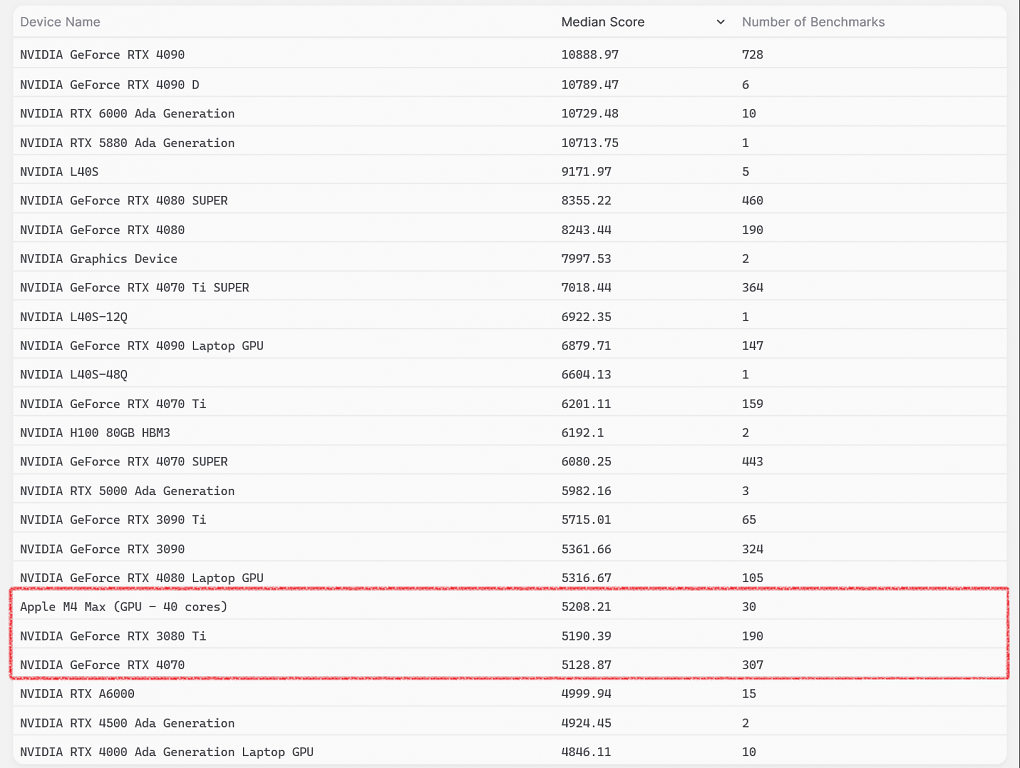Click NVIDIA GeForce RTX 4090 Laptop GPU name

(x=142, y=346)
